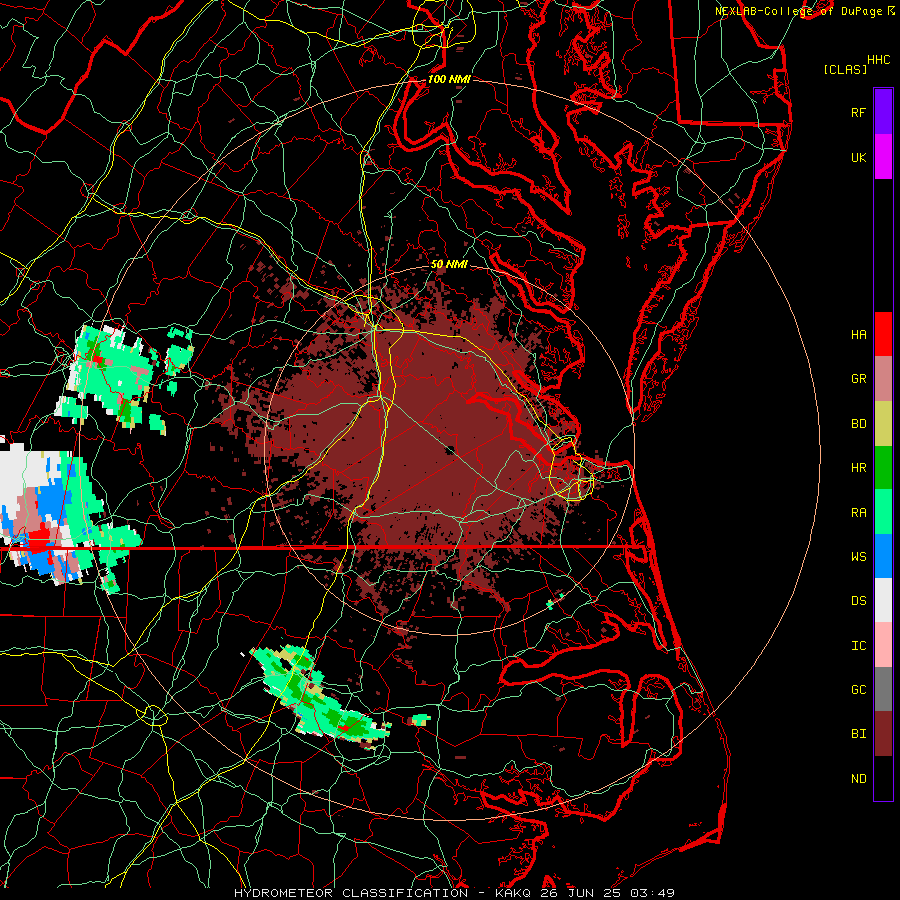Click the GC gray legend swatch
The height and width of the screenshot is (900, 900).
[883, 689]
